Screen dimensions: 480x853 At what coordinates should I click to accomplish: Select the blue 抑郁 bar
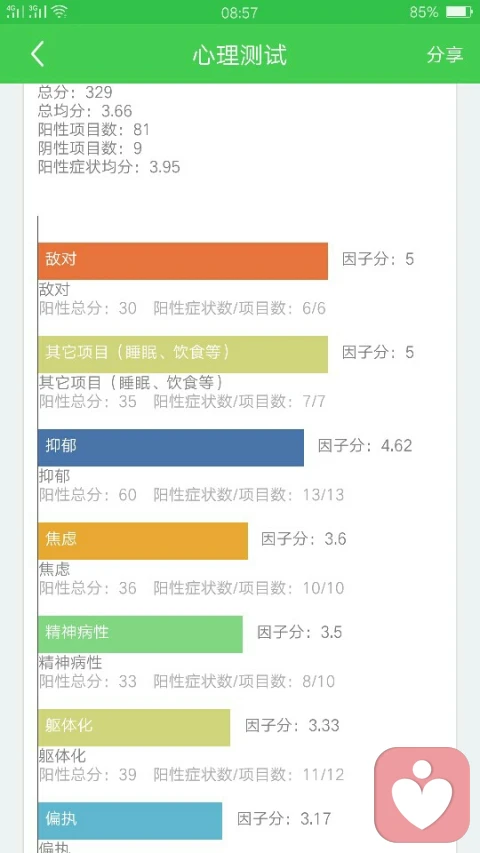(171, 448)
